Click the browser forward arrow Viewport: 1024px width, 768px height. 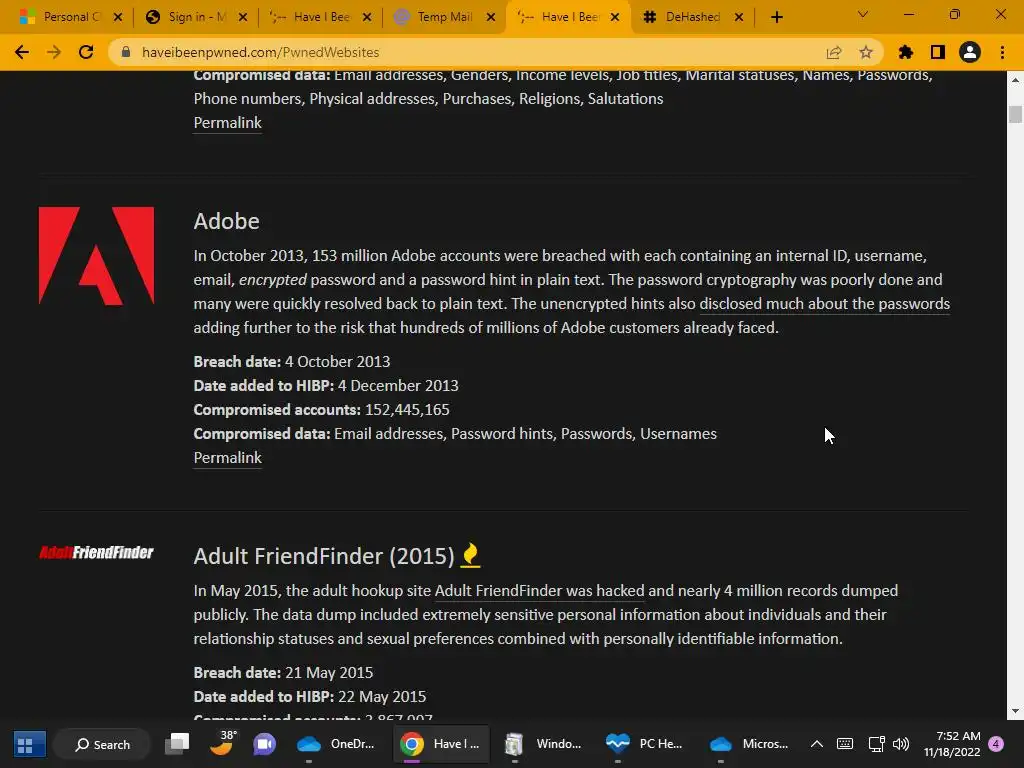pos(54,52)
